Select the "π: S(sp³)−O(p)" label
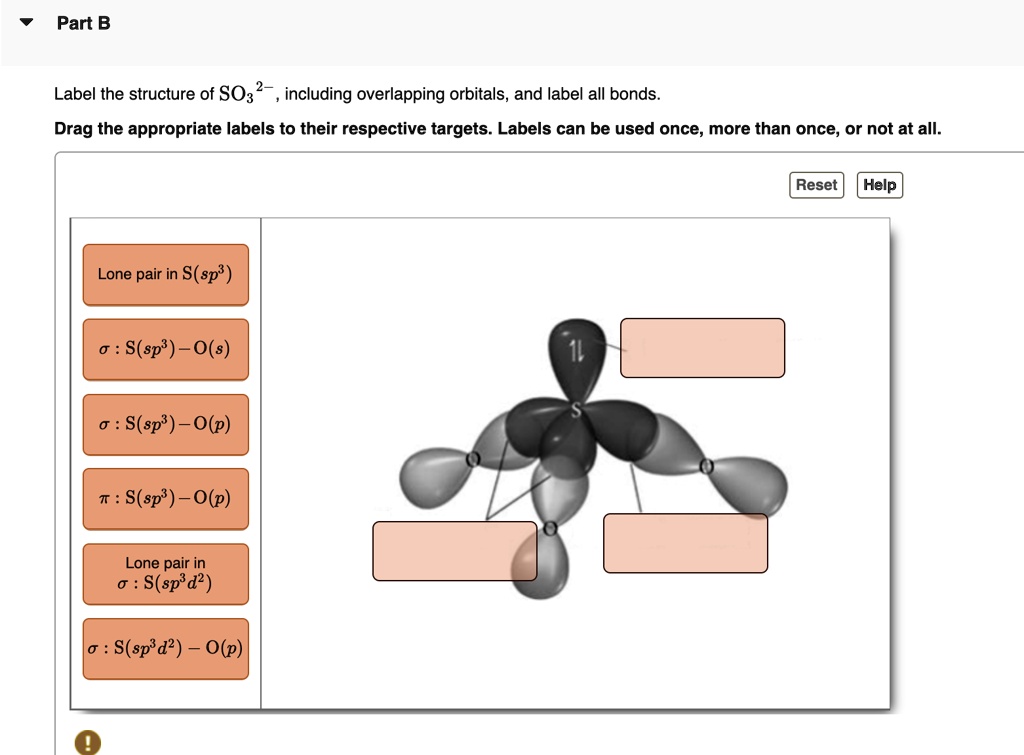Screen dimensions: 1024x755 coord(165,499)
